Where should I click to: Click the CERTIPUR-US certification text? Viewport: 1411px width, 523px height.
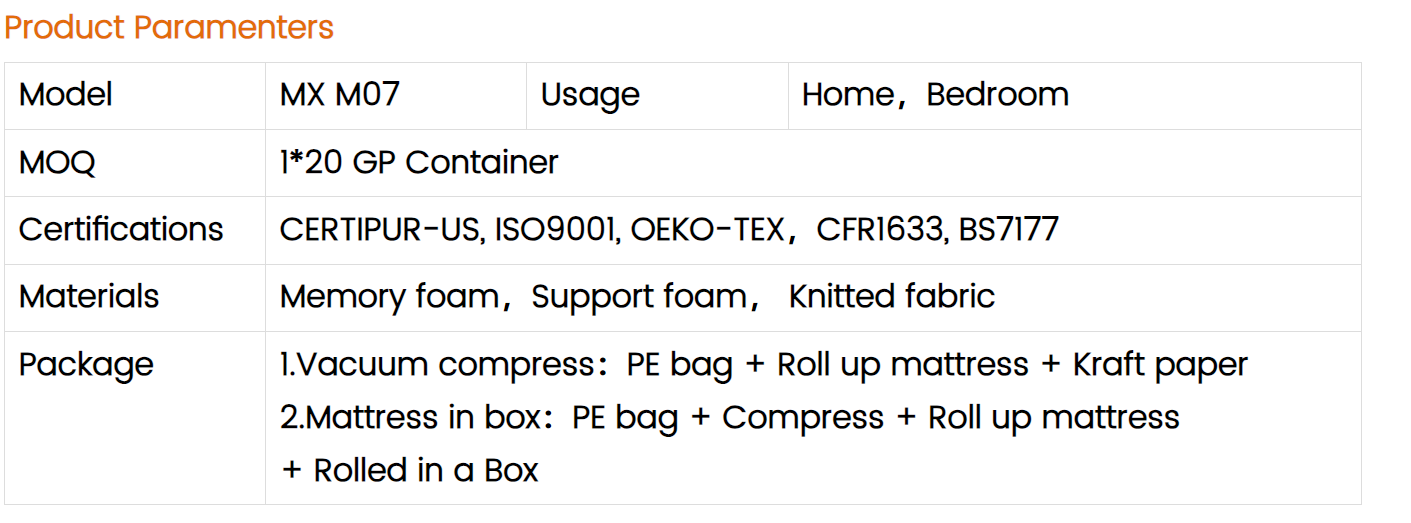[382, 230]
